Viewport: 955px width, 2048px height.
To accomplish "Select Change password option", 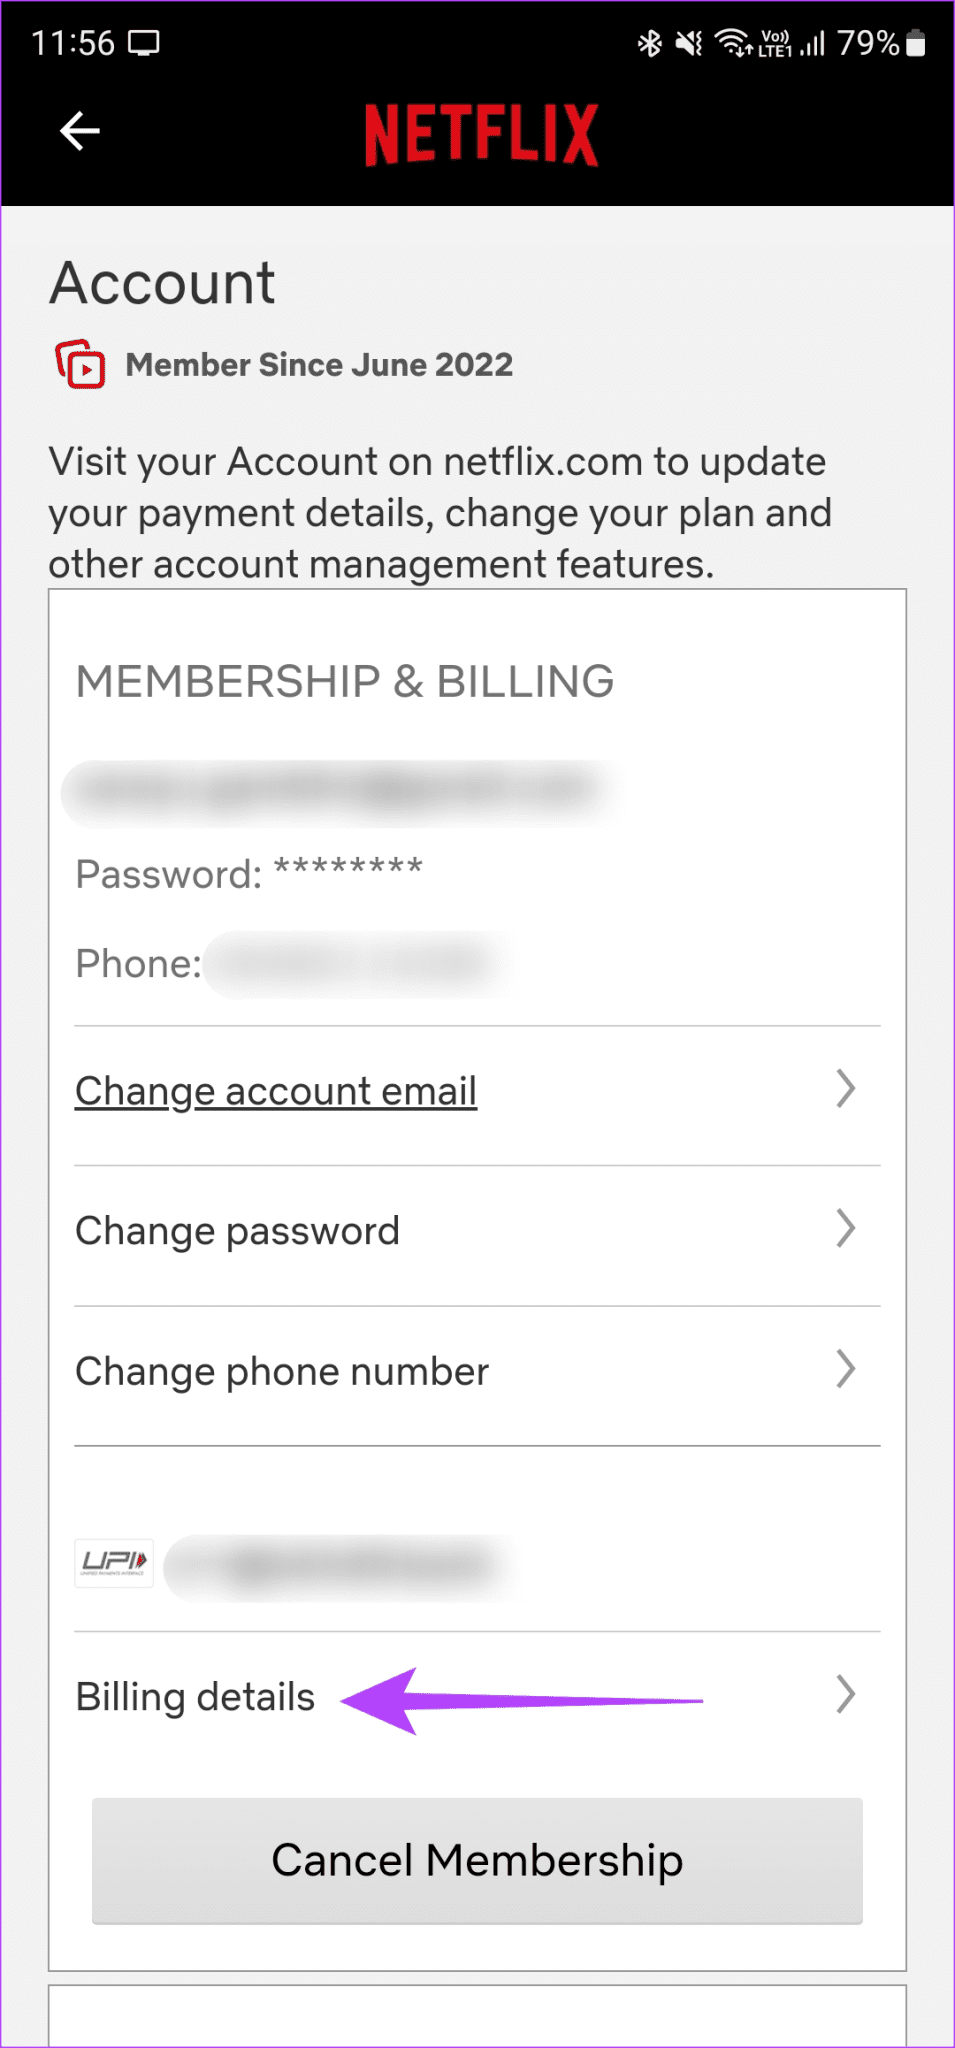I will coord(238,1231).
